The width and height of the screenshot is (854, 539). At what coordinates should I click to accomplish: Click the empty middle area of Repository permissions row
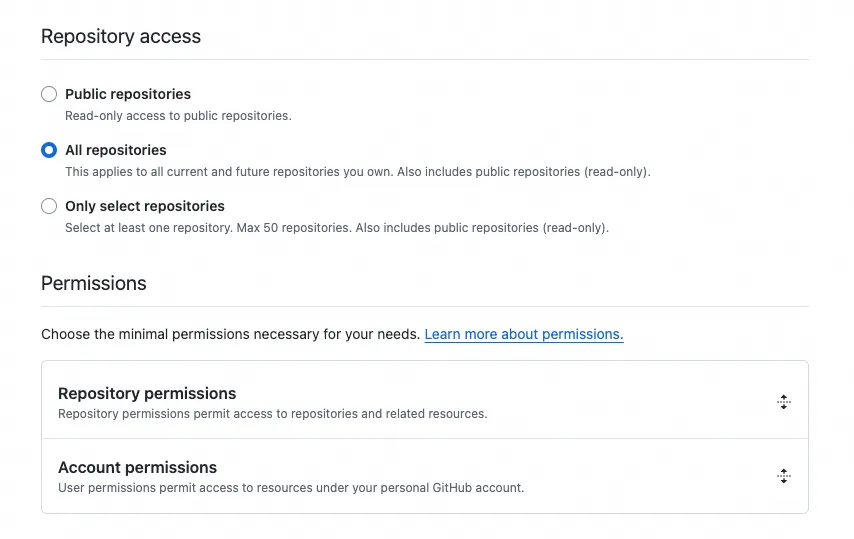[620, 402]
